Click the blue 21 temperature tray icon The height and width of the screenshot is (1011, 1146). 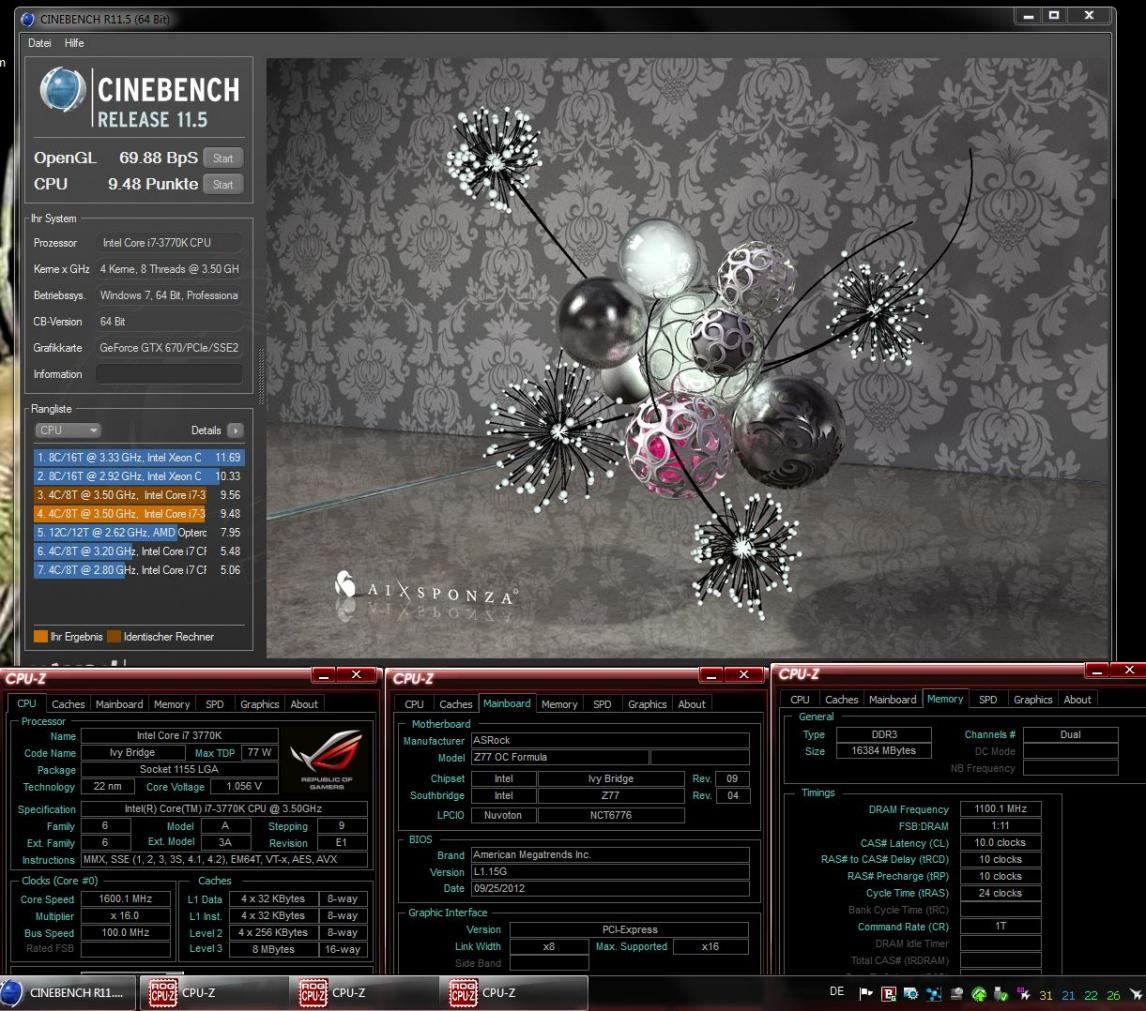pyautogui.click(x=1069, y=995)
